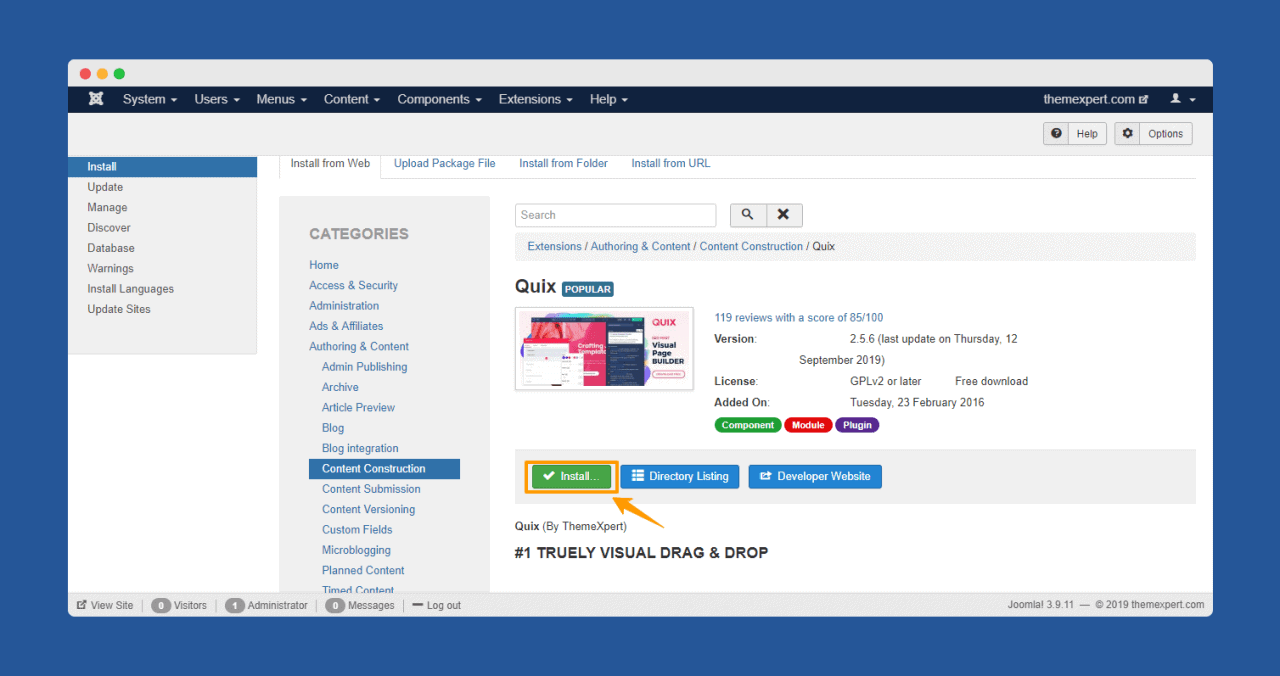Open Help via the question mark button
Image resolution: width=1280 pixels, height=676 pixels.
[1075, 134]
